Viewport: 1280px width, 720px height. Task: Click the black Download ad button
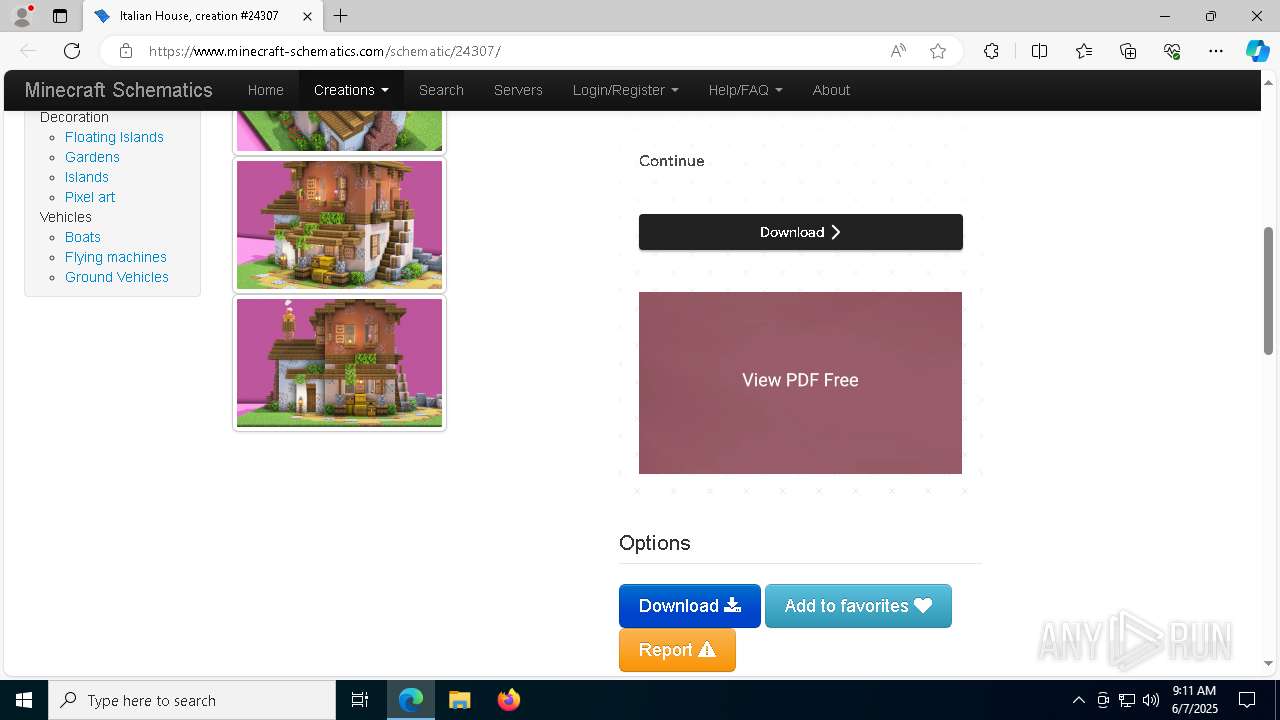coord(801,232)
